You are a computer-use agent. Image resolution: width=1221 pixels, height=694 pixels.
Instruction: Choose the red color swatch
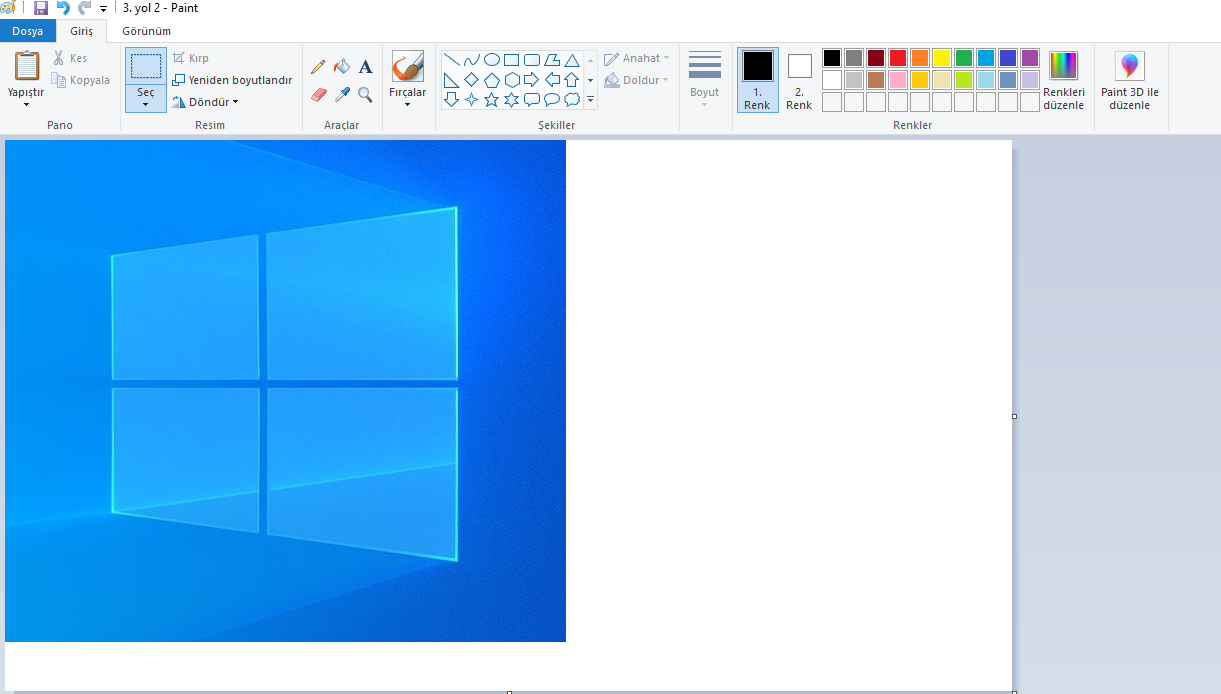(898, 58)
